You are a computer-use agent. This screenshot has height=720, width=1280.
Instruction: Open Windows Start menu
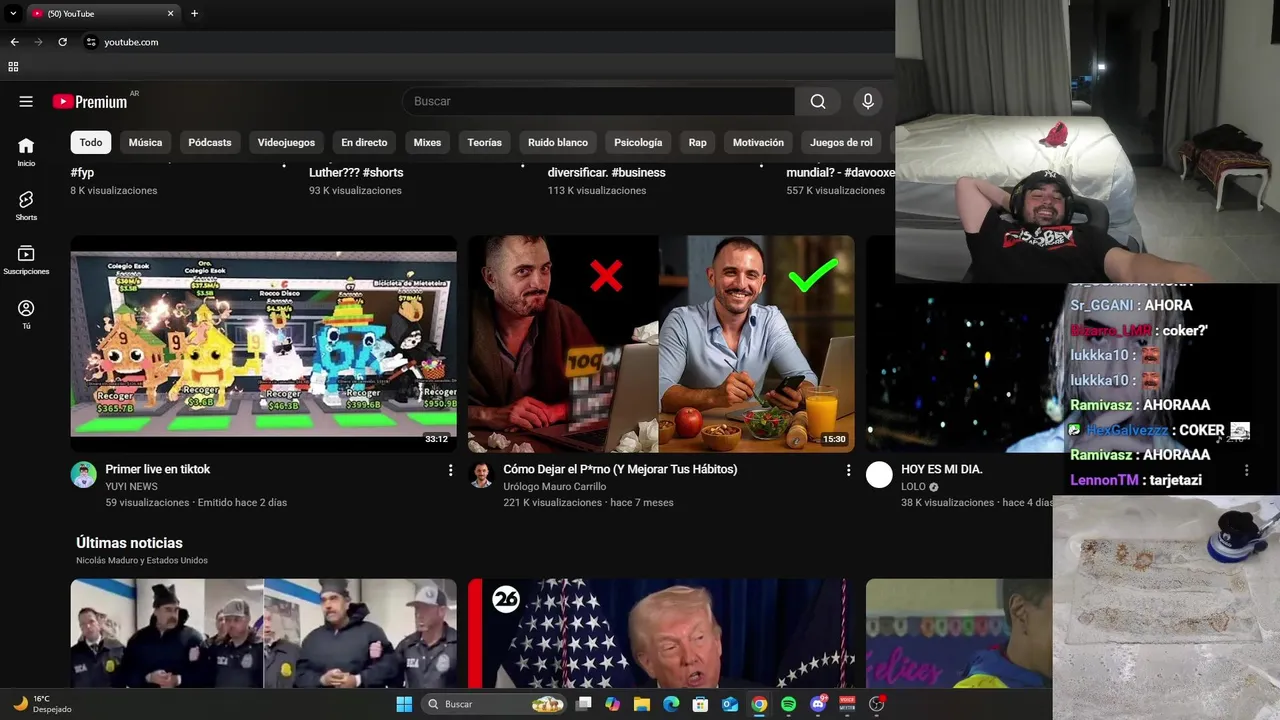pyautogui.click(x=404, y=704)
